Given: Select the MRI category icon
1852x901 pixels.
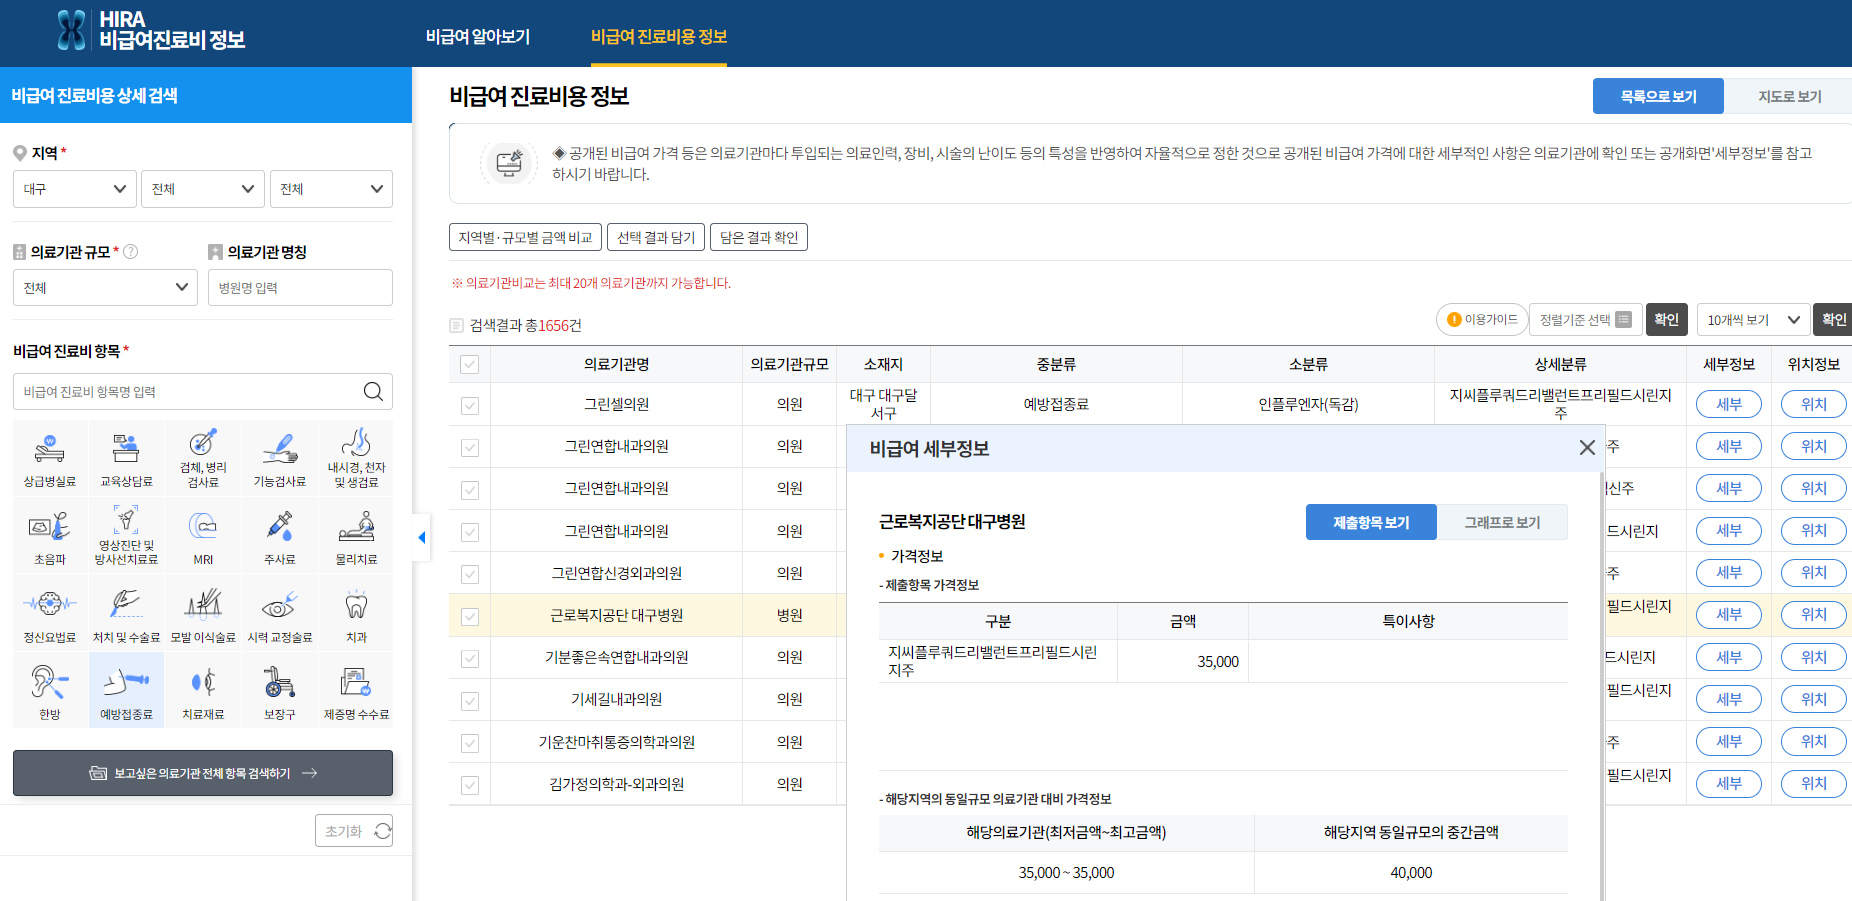Looking at the screenshot, I should 202,535.
